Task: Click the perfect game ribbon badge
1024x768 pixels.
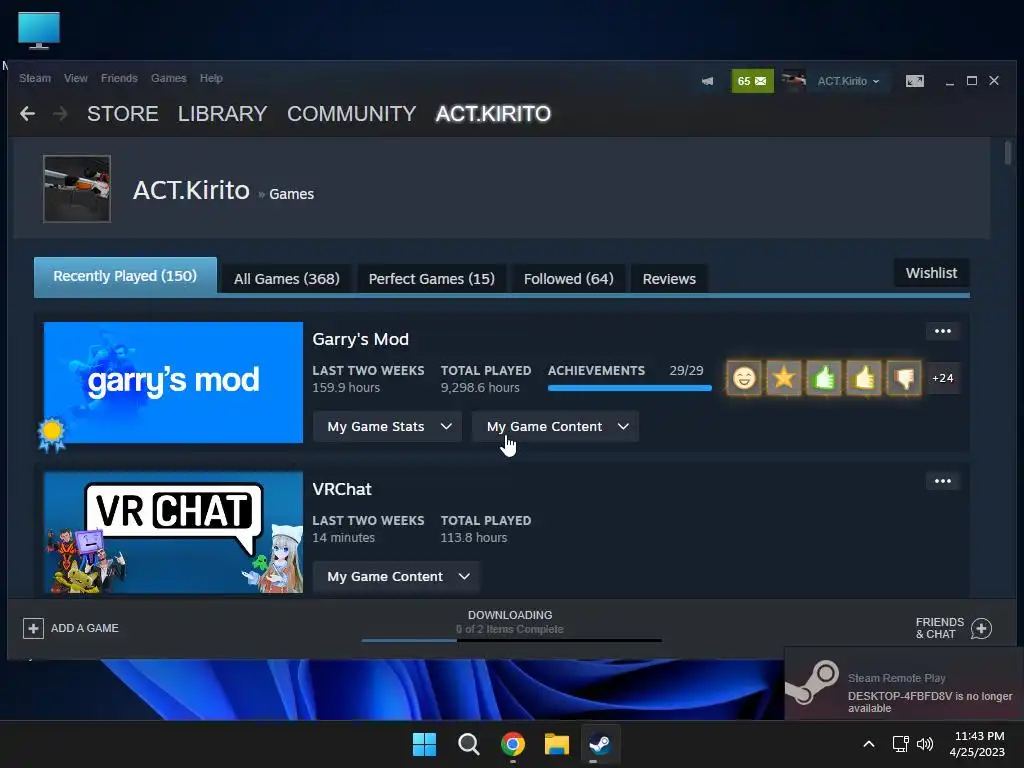Action: 52,434
